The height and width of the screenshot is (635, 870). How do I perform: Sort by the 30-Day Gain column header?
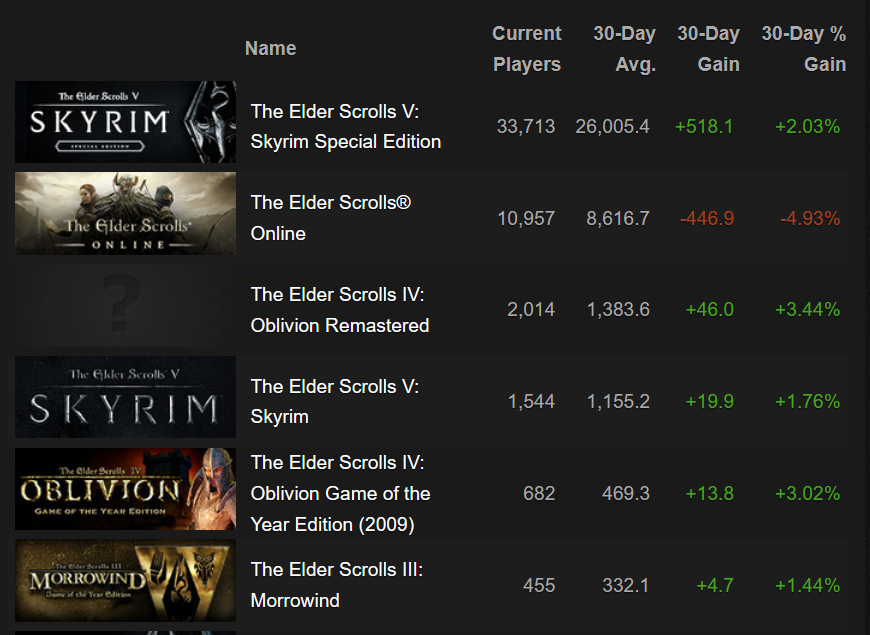click(x=709, y=49)
